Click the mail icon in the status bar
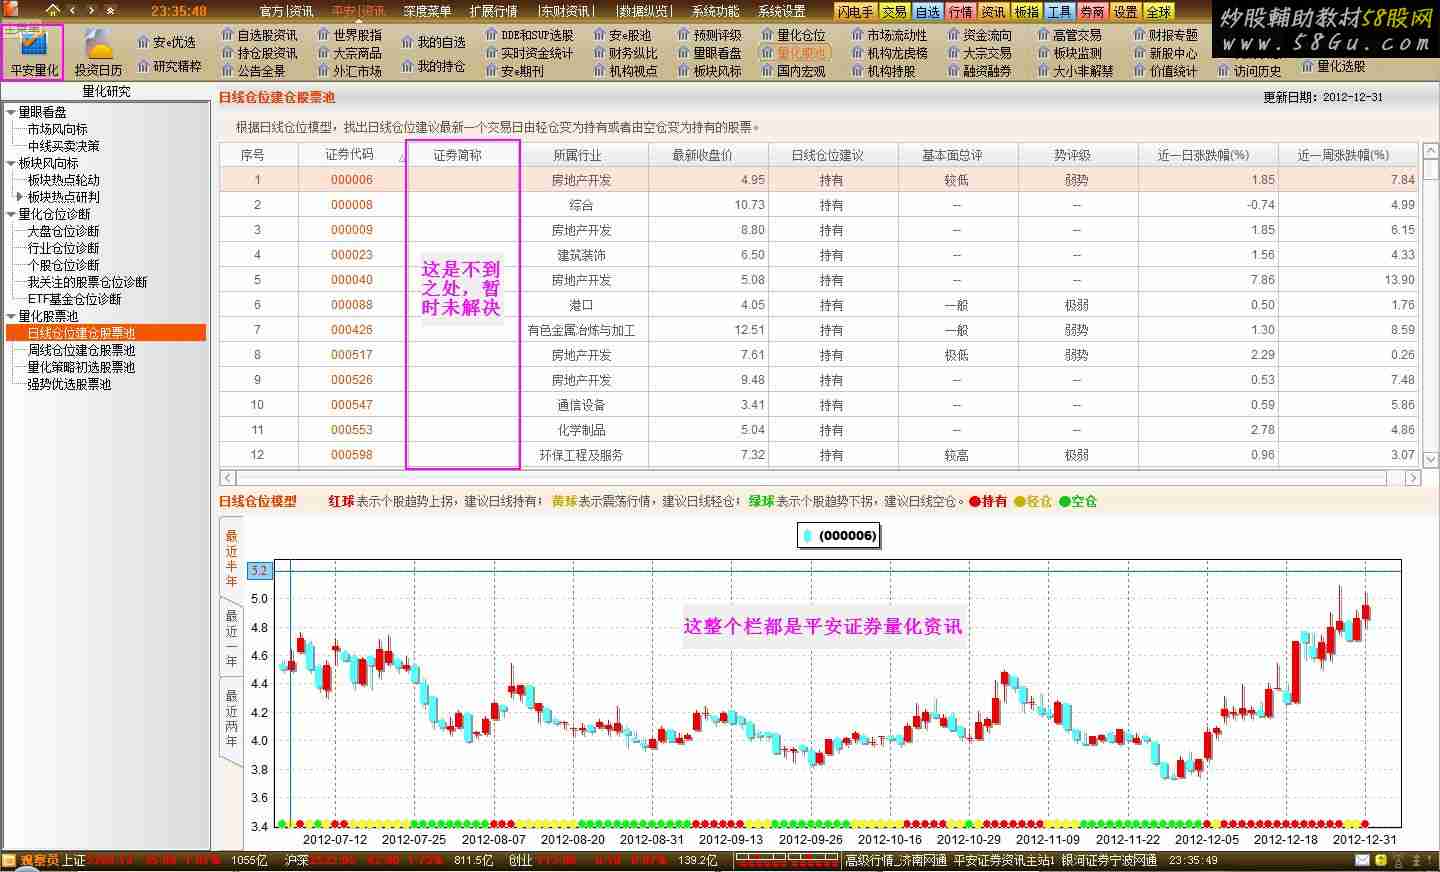1440x872 pixels. [x=1362, y=860]
